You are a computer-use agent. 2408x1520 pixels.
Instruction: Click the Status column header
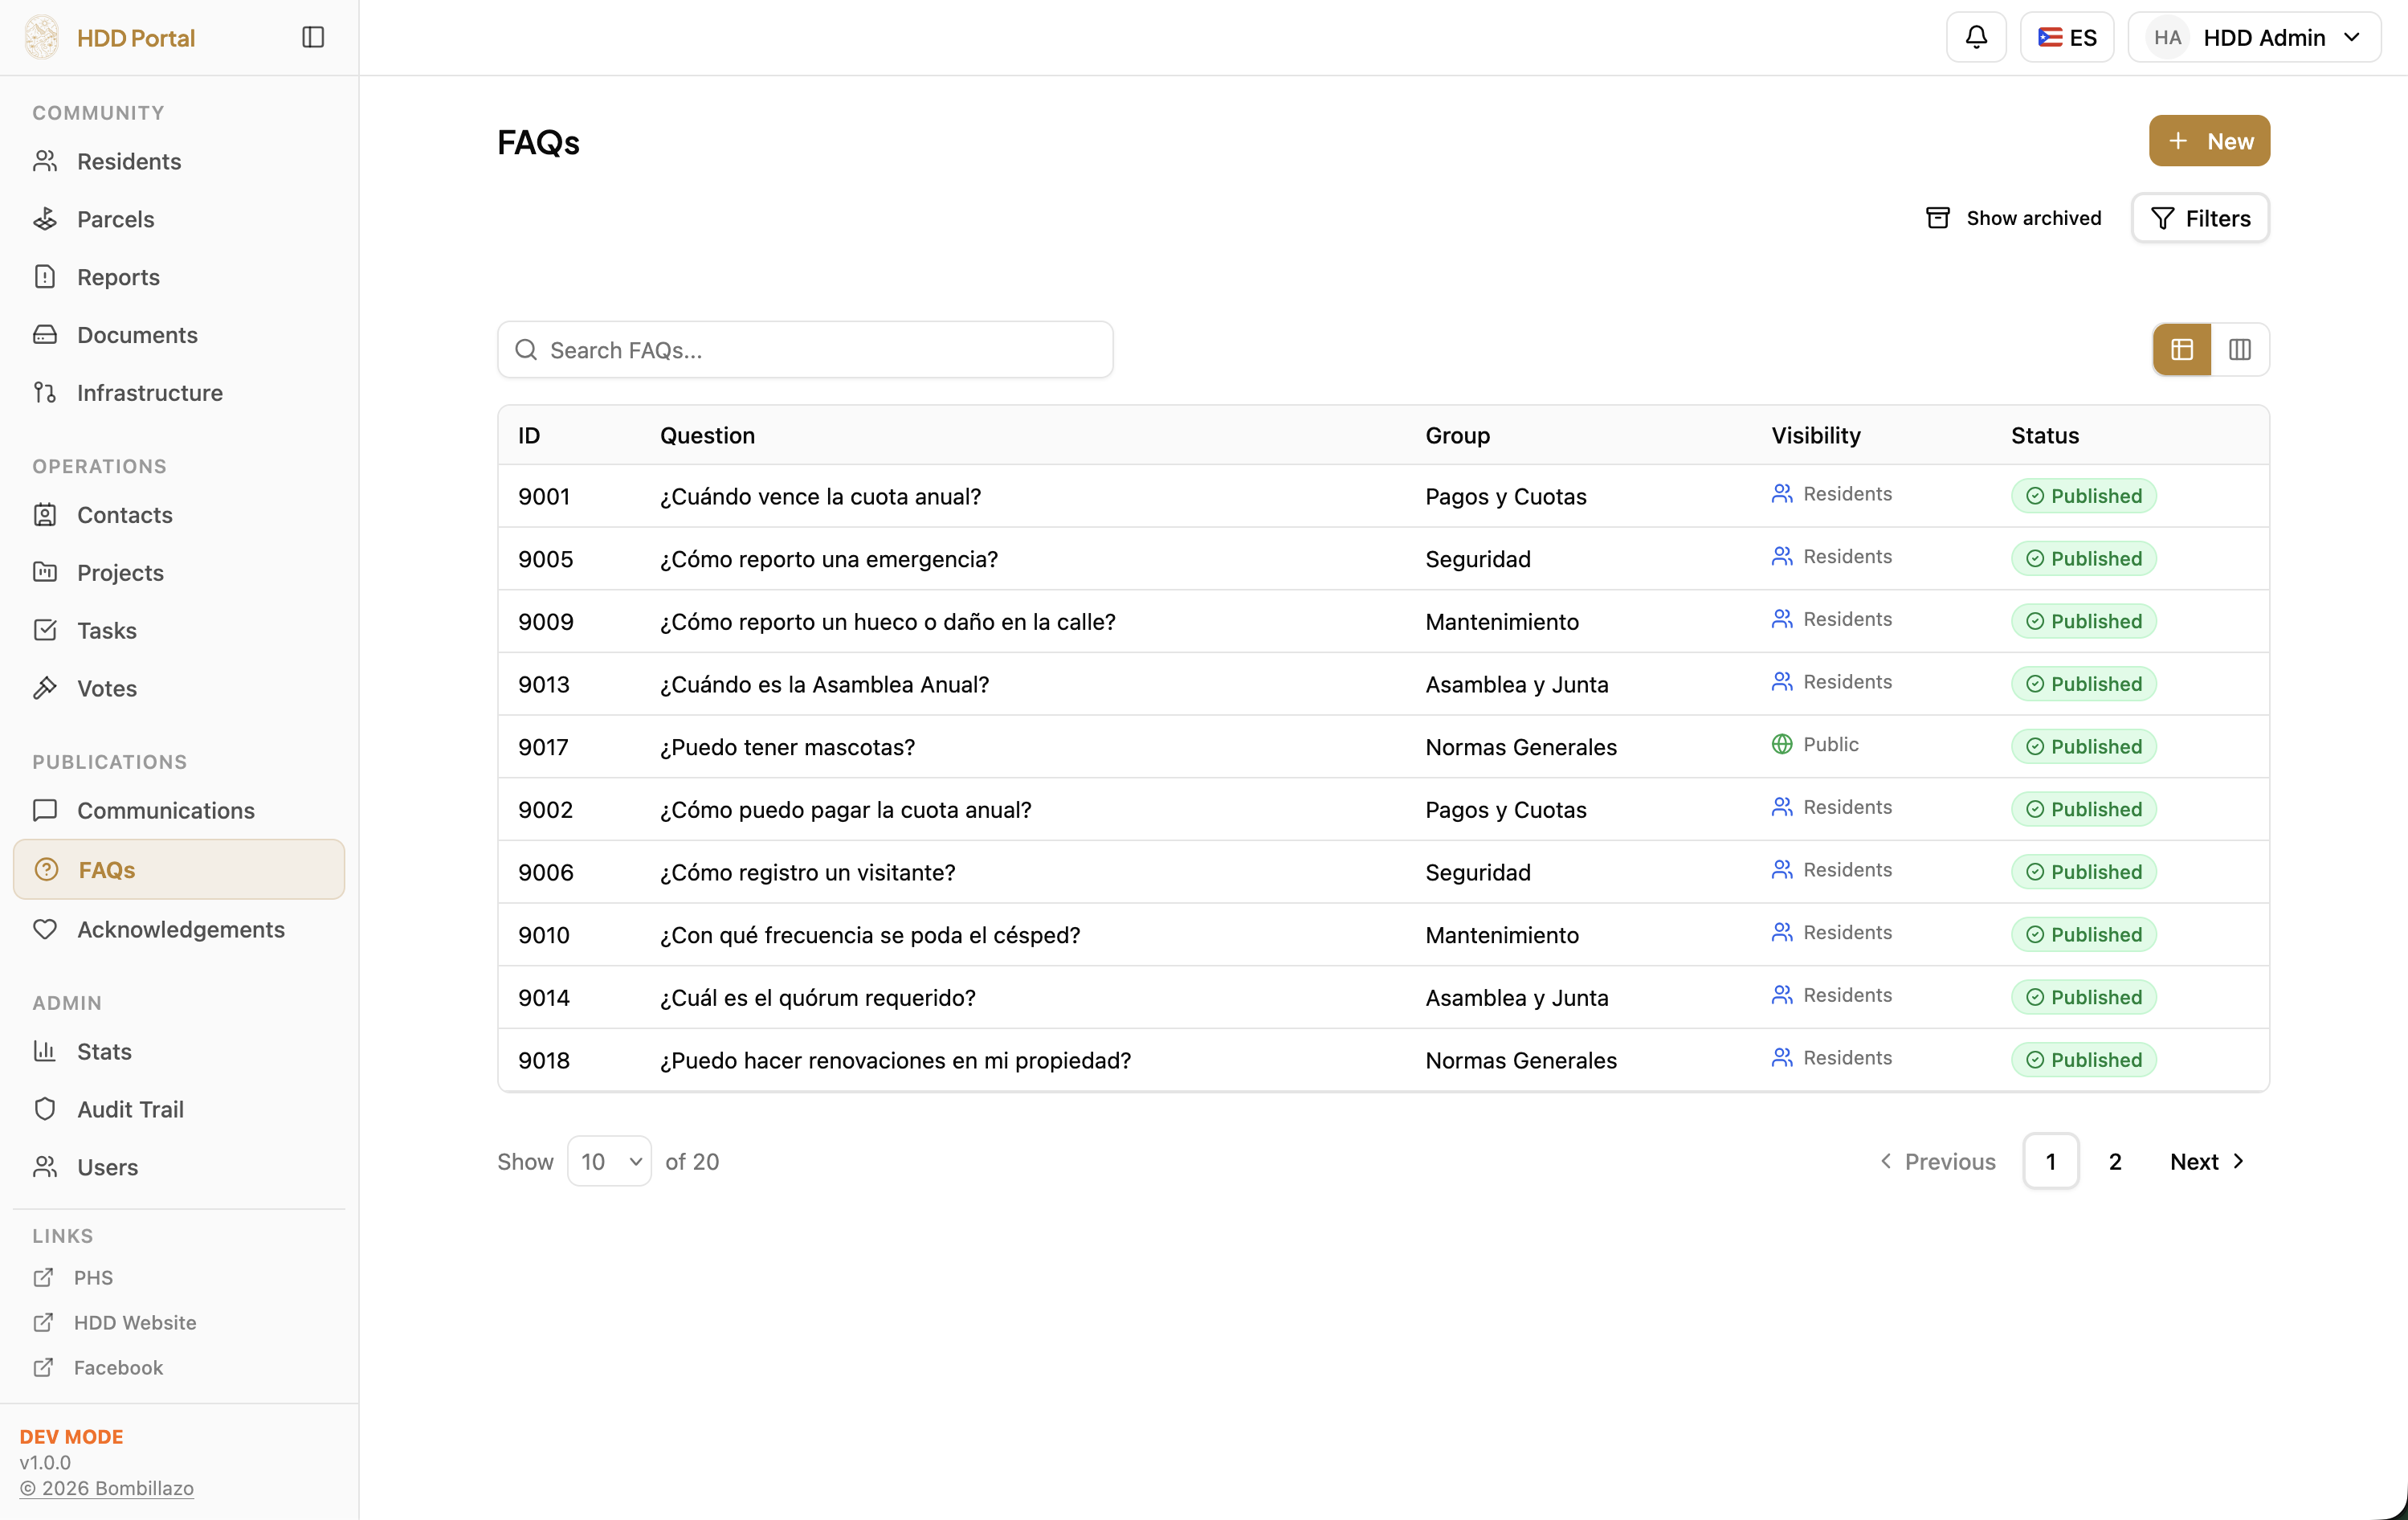[x=2045, y=435]
